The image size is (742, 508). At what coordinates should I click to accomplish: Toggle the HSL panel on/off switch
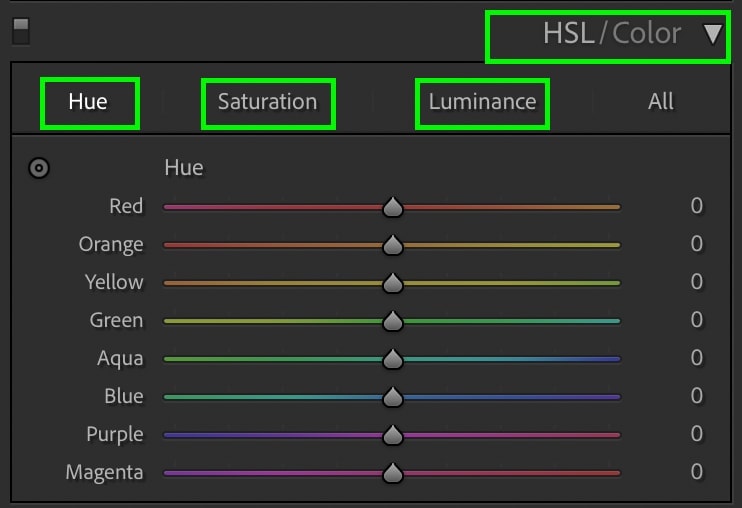click(20, 32)
